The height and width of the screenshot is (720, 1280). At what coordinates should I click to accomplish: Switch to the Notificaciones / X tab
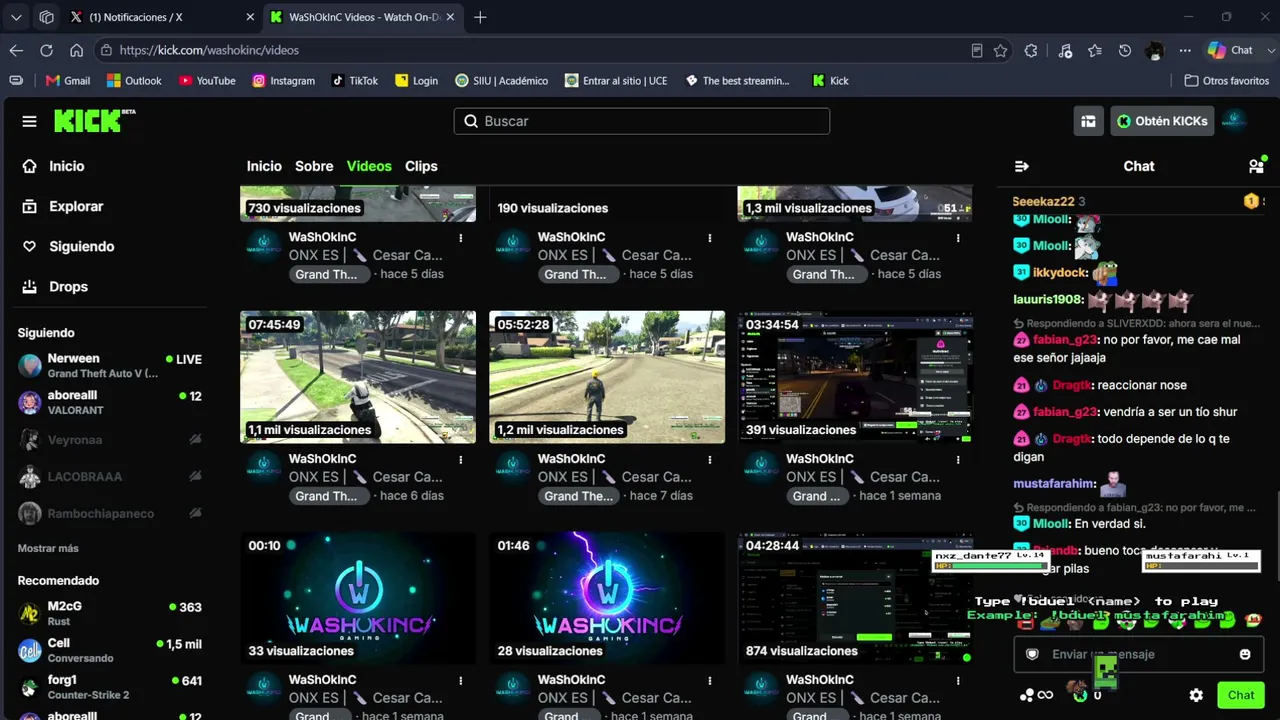[x=164, y=17]
